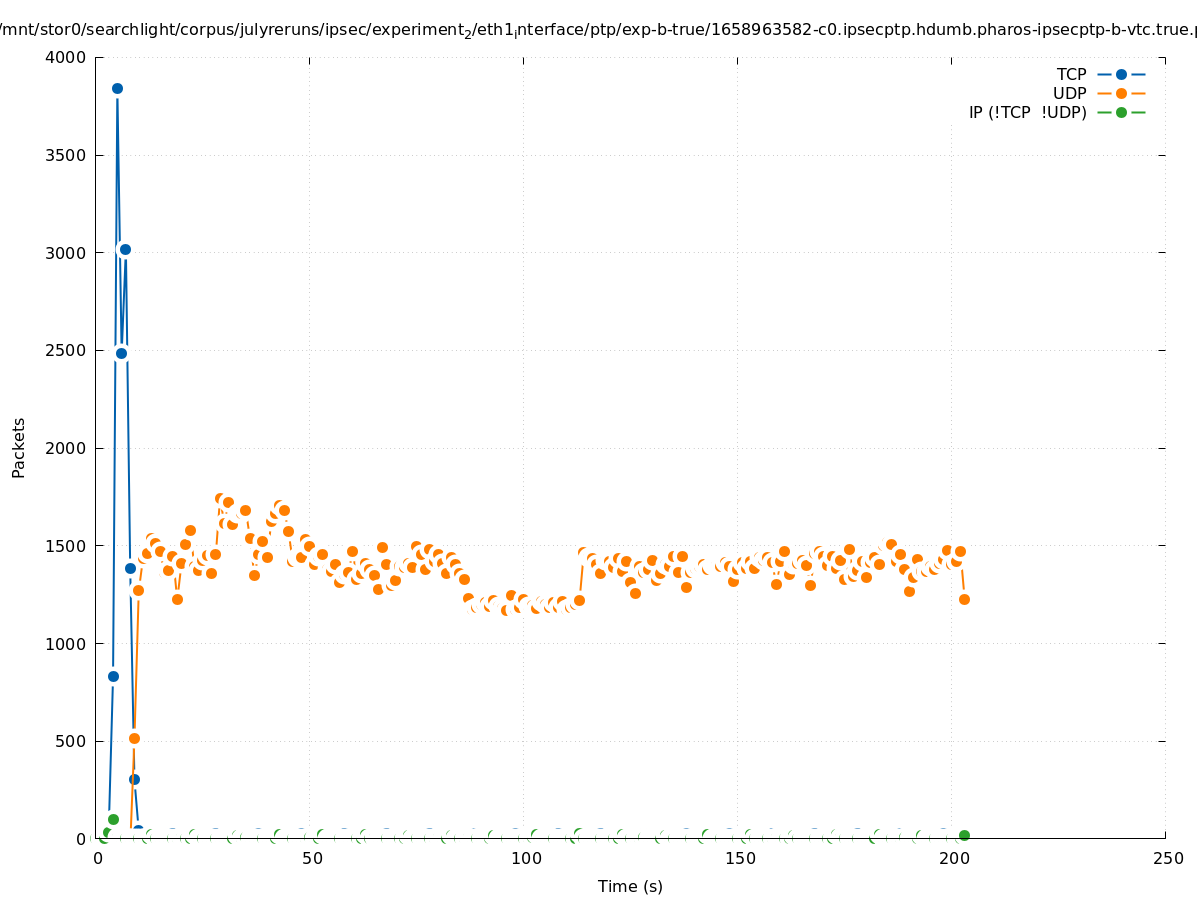Click the 1500 tick on y-axis
This screenshot has height=900, width=1197.
pyautogui.click(x=68, y=546)
